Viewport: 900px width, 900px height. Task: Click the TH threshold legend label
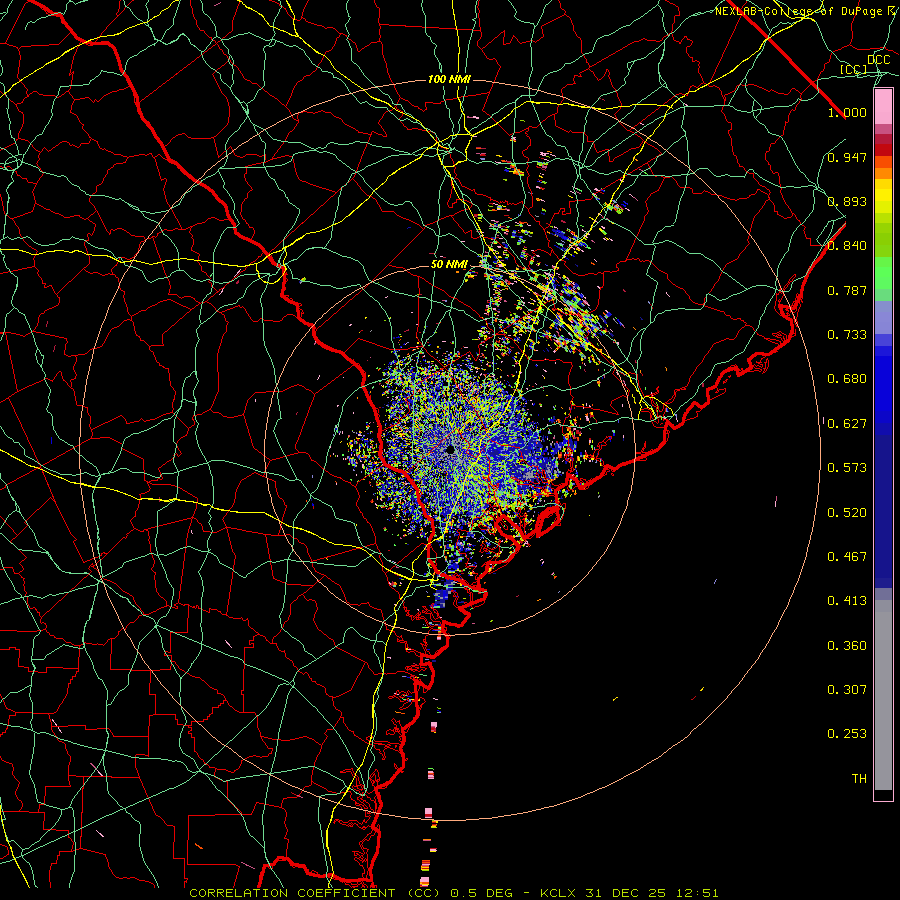coord(859,779)
